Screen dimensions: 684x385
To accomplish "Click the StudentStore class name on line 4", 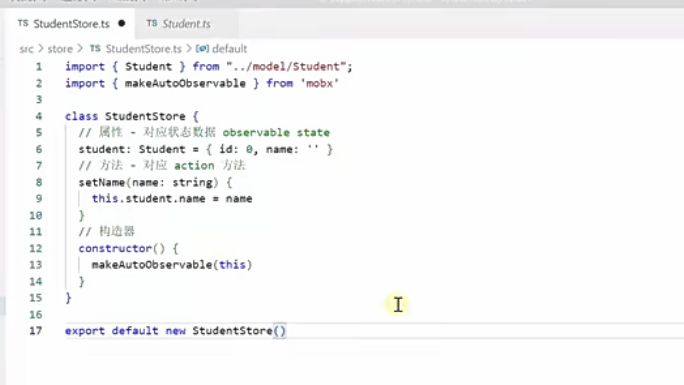I will click(145, 116).
